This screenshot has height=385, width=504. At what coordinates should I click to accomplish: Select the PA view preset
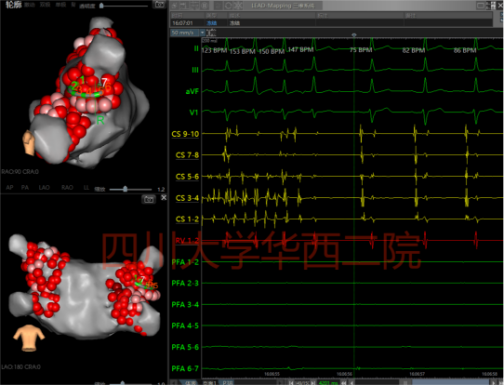click(25, 188)
